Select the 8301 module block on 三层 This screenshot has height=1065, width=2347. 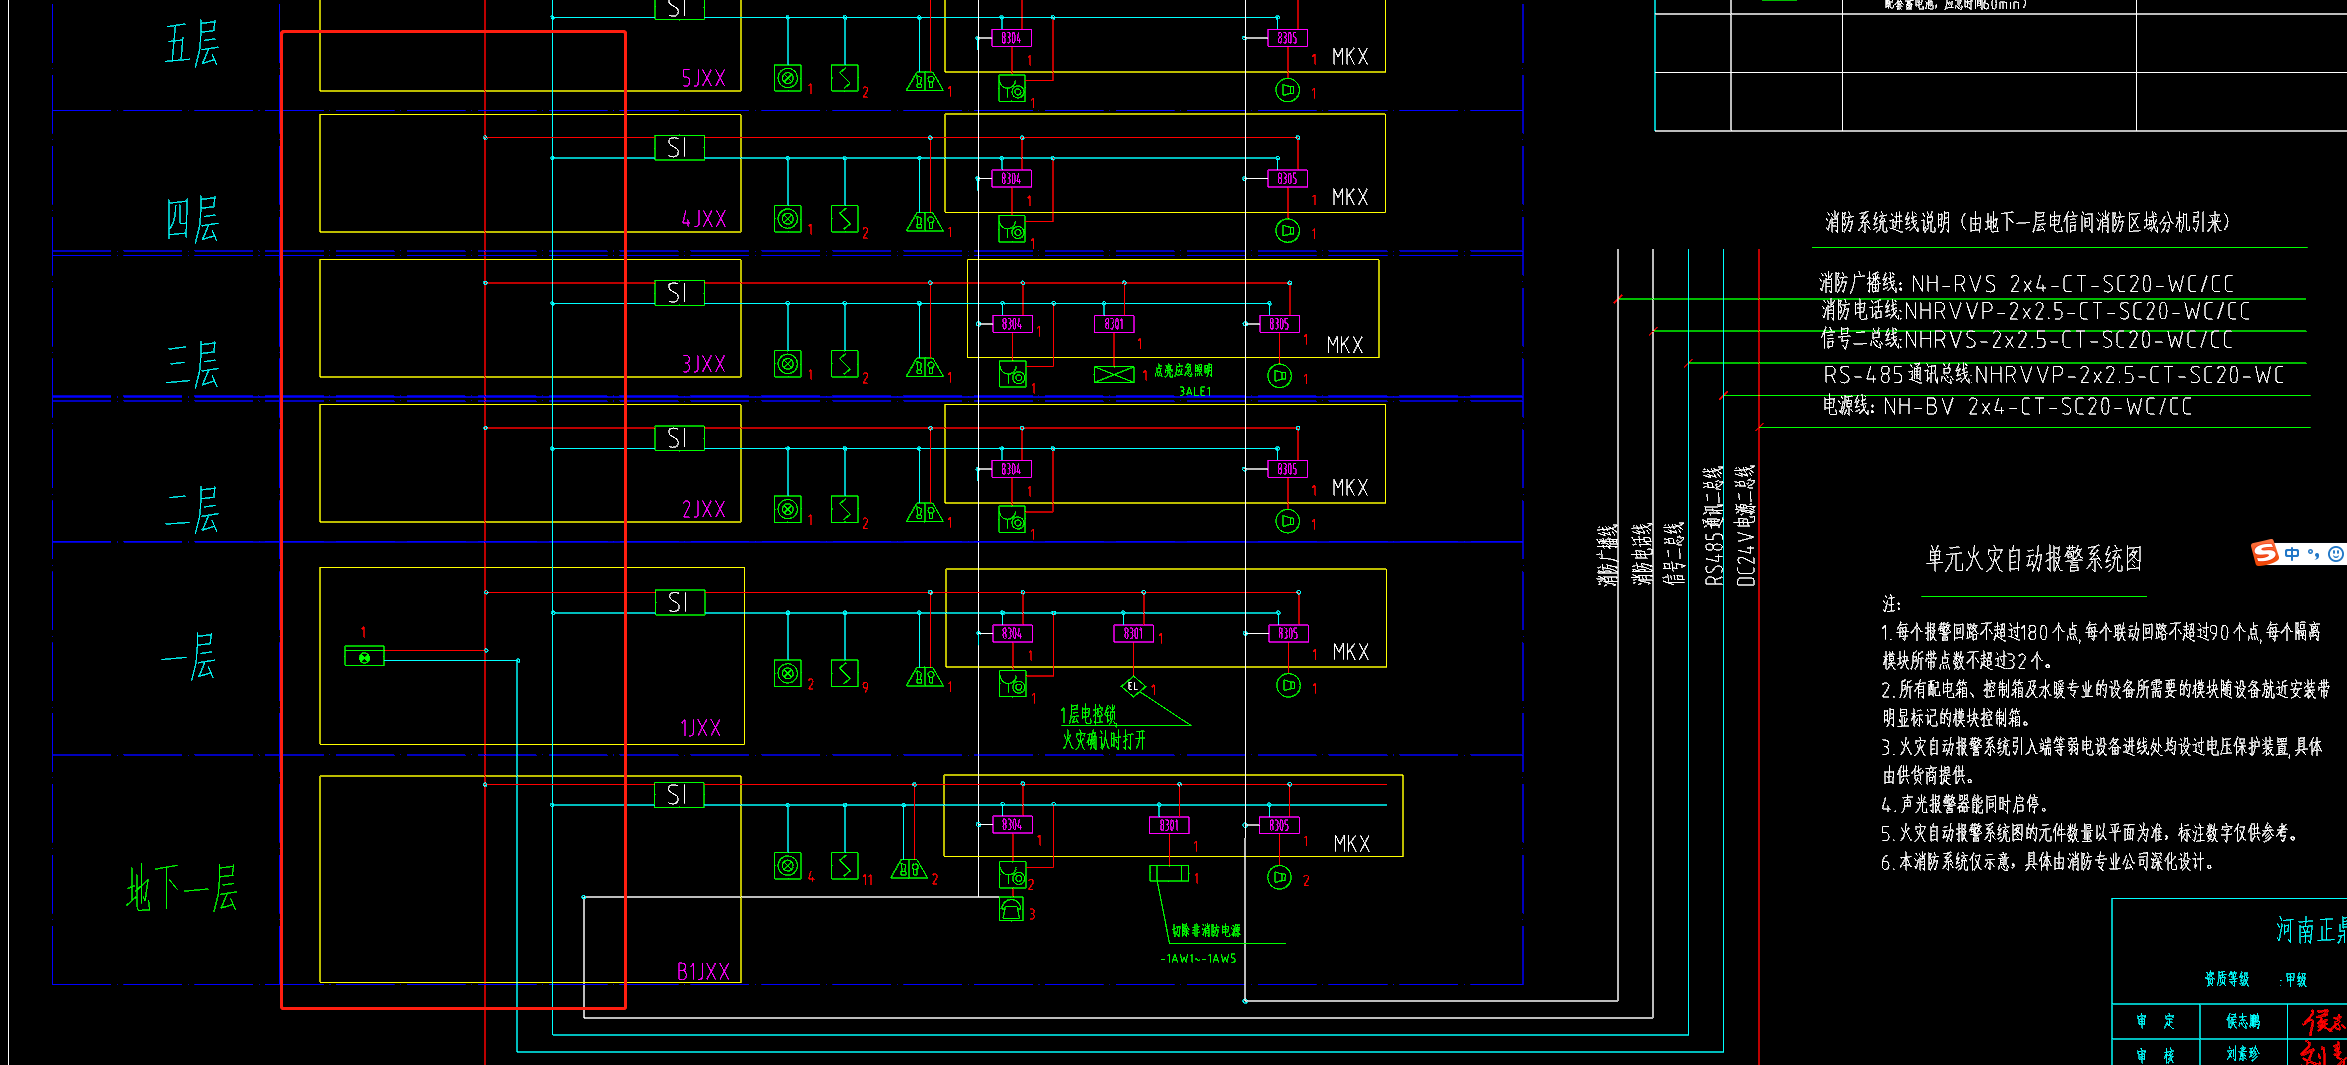1114,324
